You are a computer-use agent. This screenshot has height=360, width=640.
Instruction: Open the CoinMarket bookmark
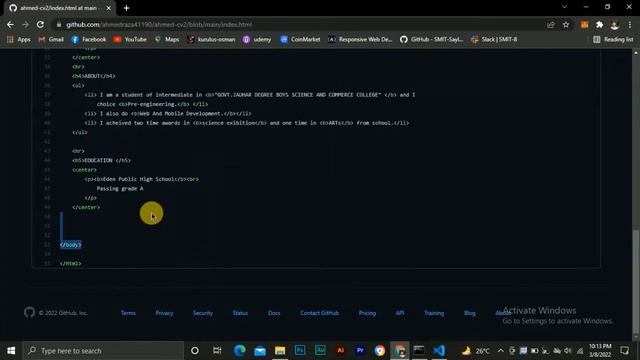[300, 40]
